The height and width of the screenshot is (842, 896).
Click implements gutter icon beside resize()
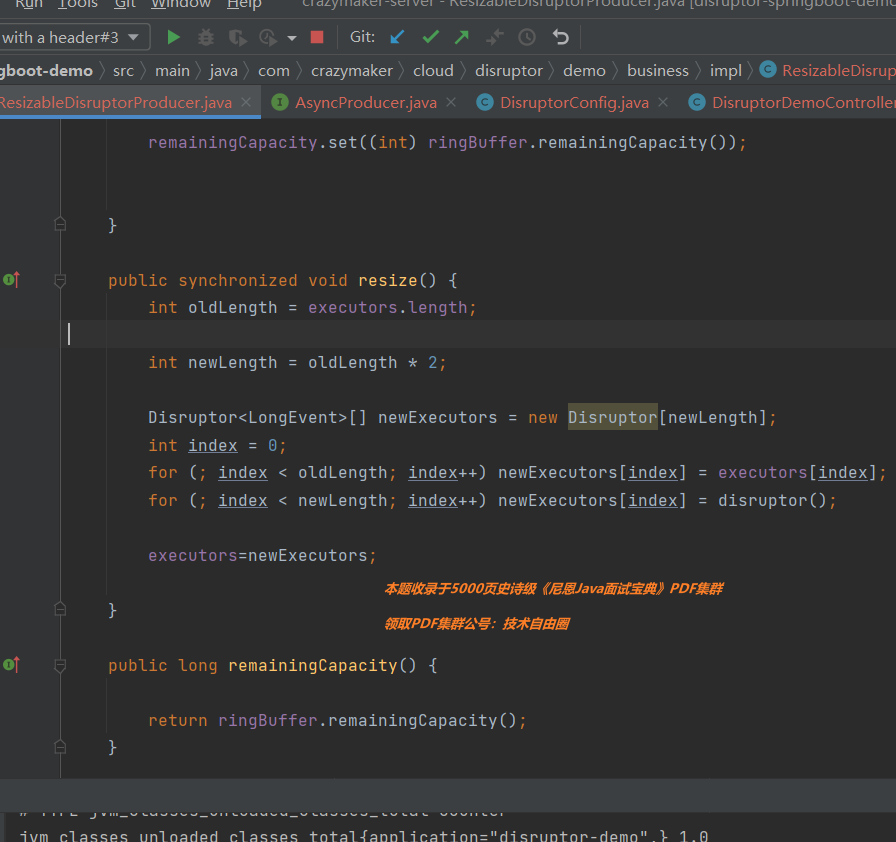11,280
